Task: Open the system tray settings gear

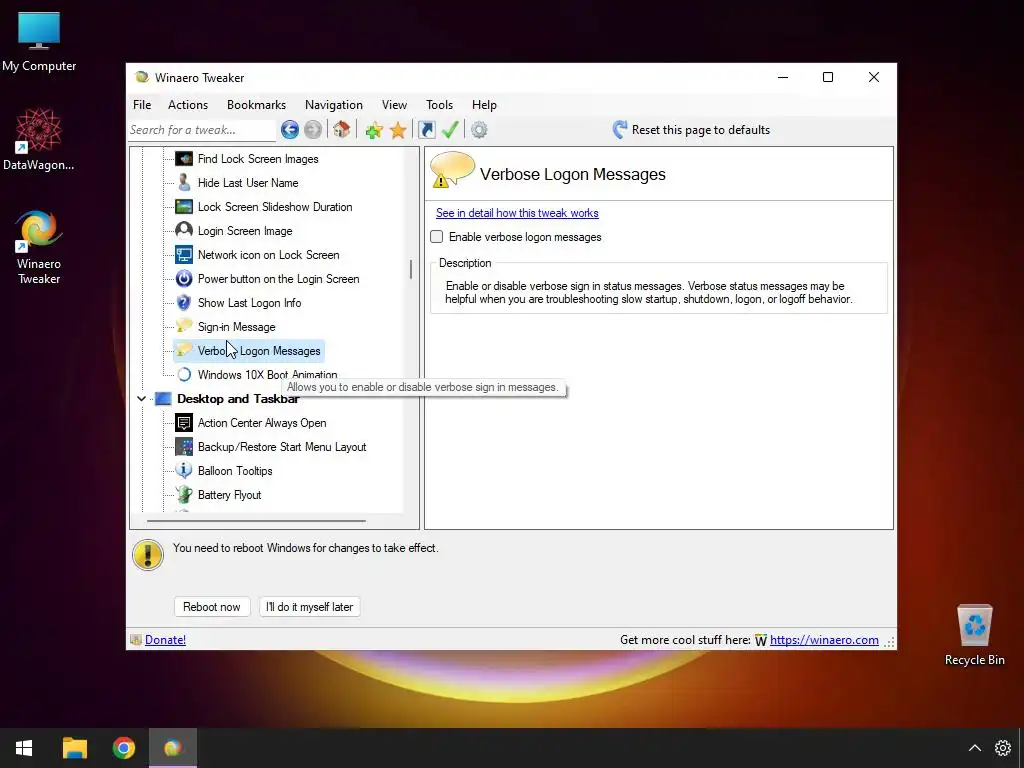Action: tap(1003, 748)
